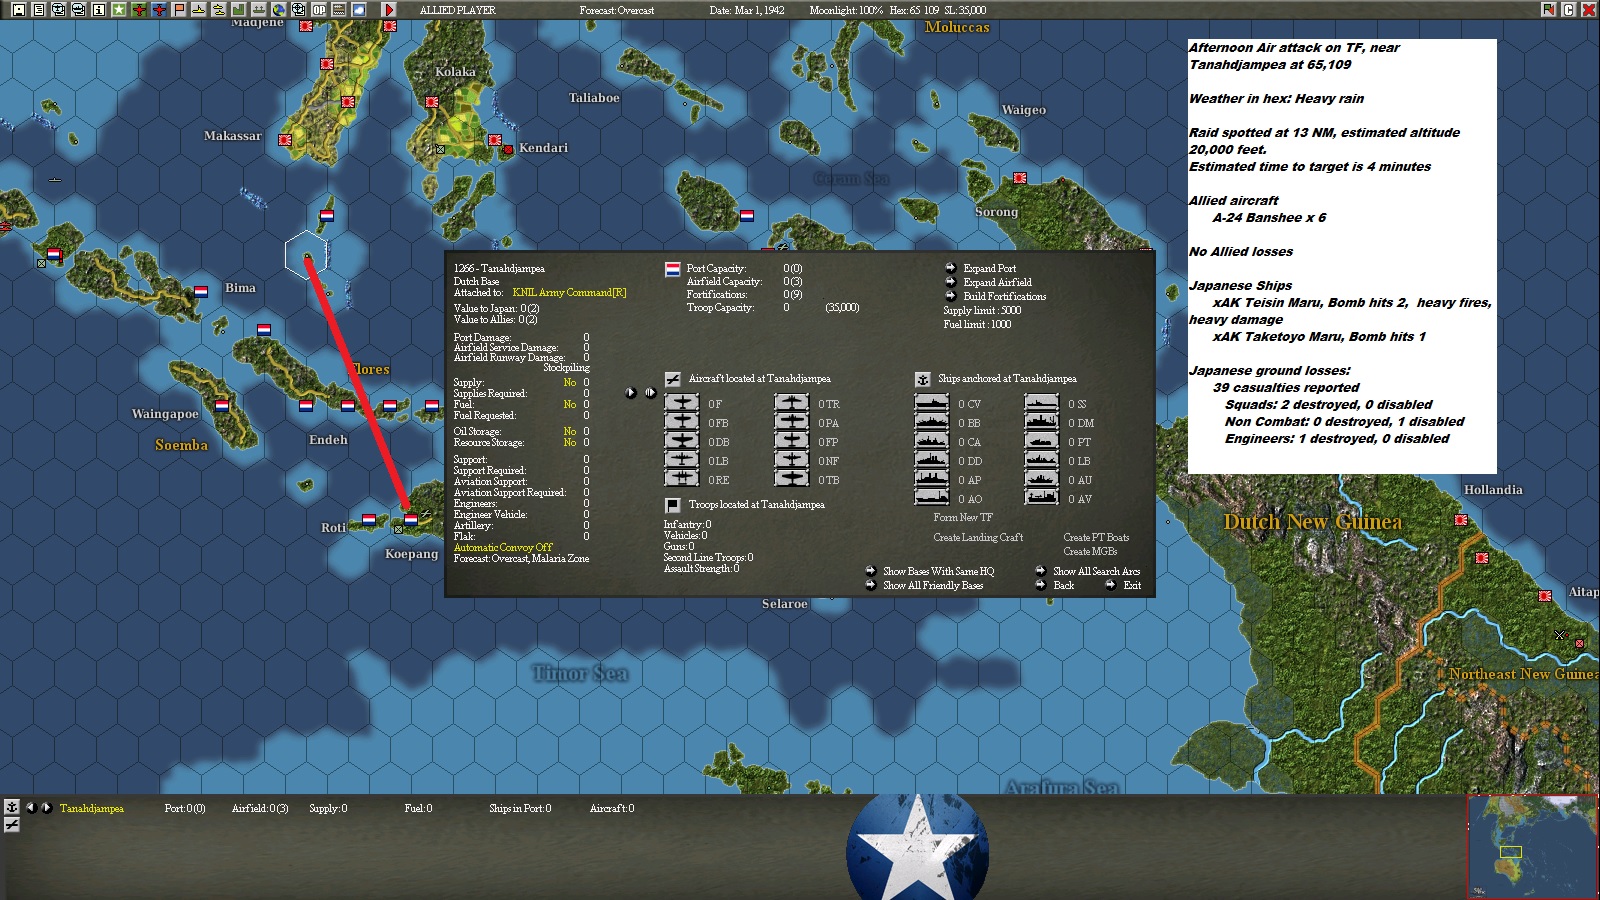Select the torpedo bomber (TB) aircraft icon
1600x900 pixels.
coord(792,479)
